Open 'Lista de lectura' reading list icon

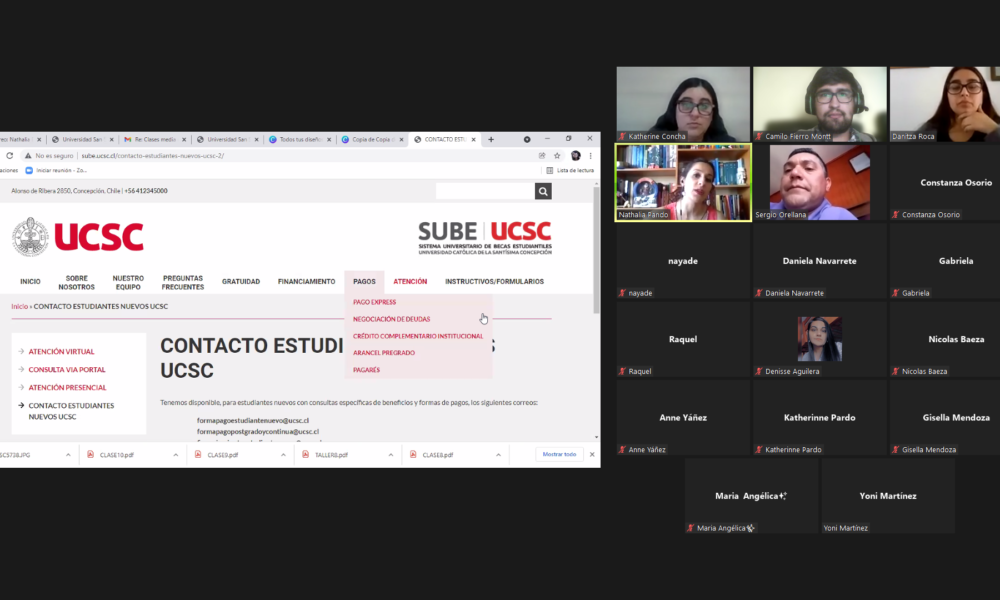pos(550,170)
